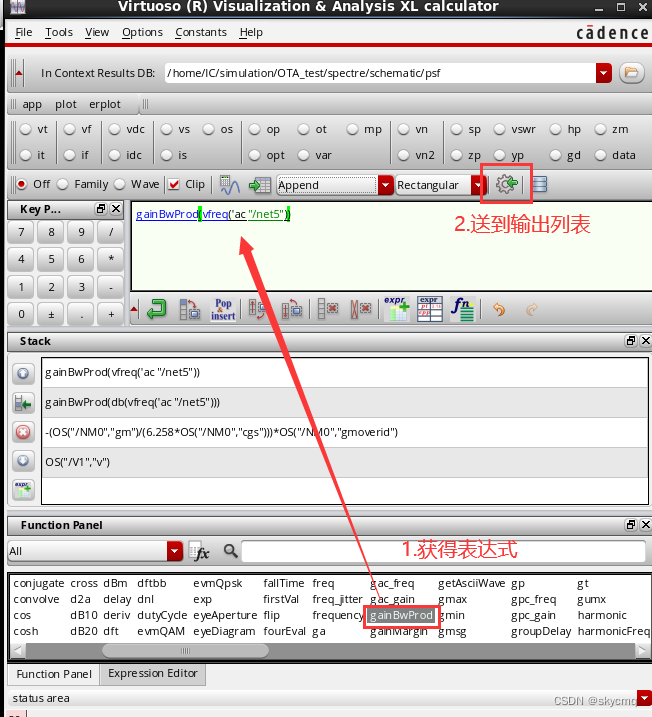Image resolution: width=652 pixels, height=717 pixels.
Task: Click the clear stack red X icon in the buffer toolbar
Action: [x=361, y=309]
